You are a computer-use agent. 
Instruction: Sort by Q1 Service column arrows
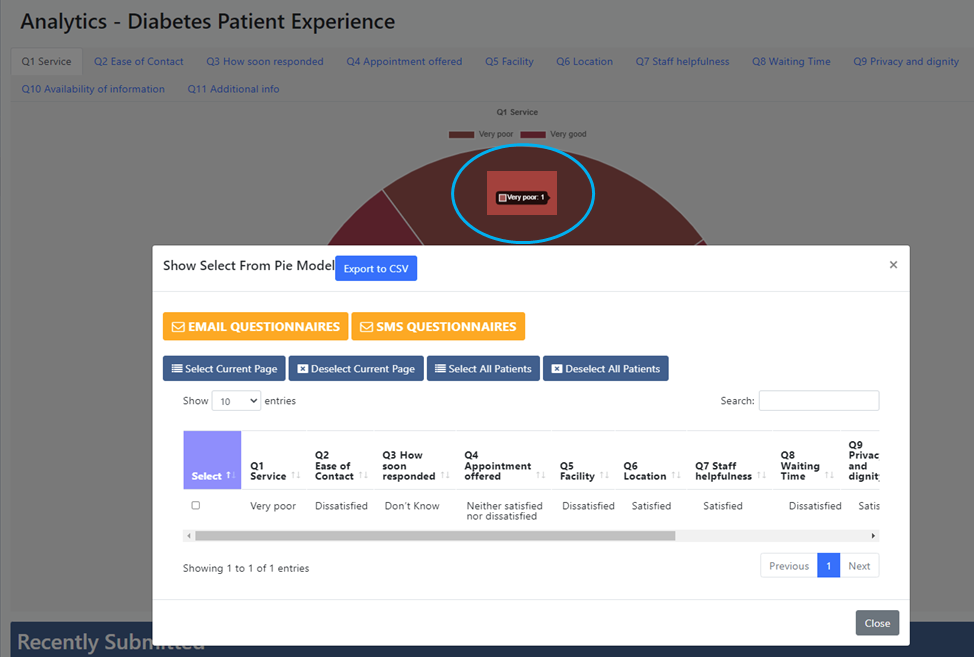[295, 476]
